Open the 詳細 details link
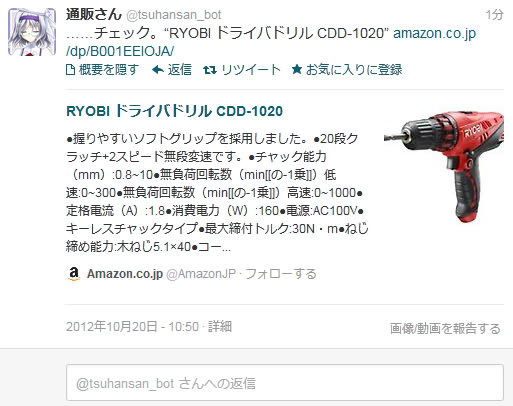The width and height of the screenshot is (513, 406). pos(220,326)
